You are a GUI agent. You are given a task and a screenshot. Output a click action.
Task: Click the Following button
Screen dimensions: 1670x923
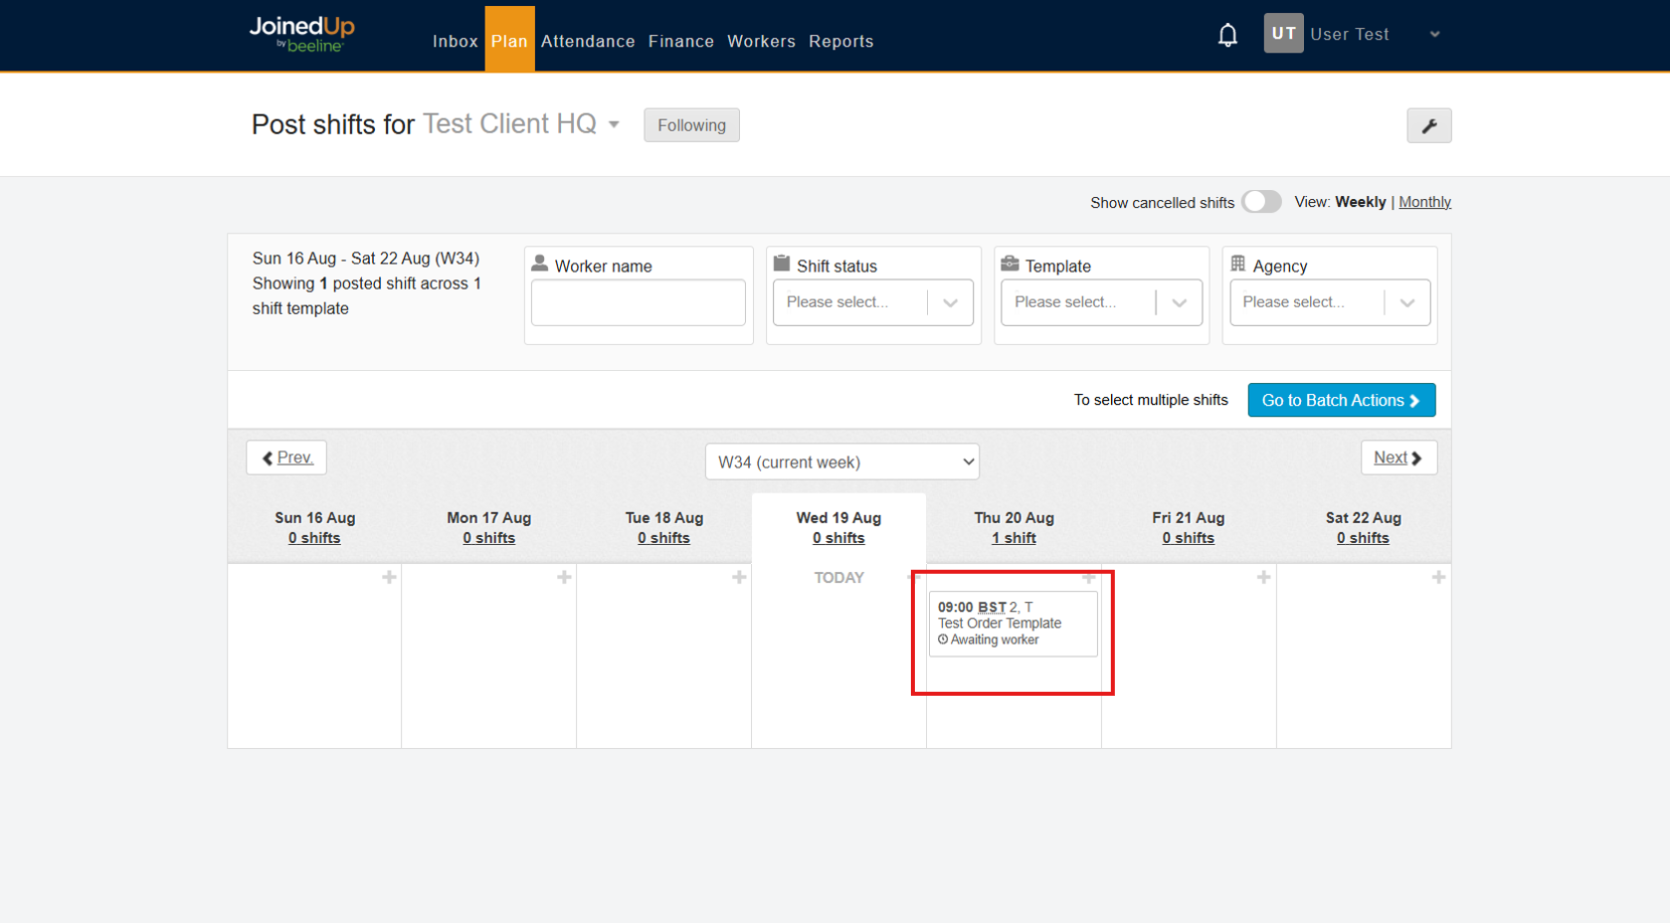(691, 125)
